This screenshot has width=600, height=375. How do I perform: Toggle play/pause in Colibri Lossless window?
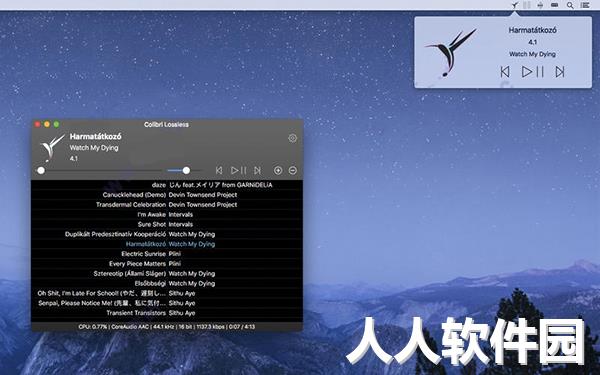pos(239,170)
